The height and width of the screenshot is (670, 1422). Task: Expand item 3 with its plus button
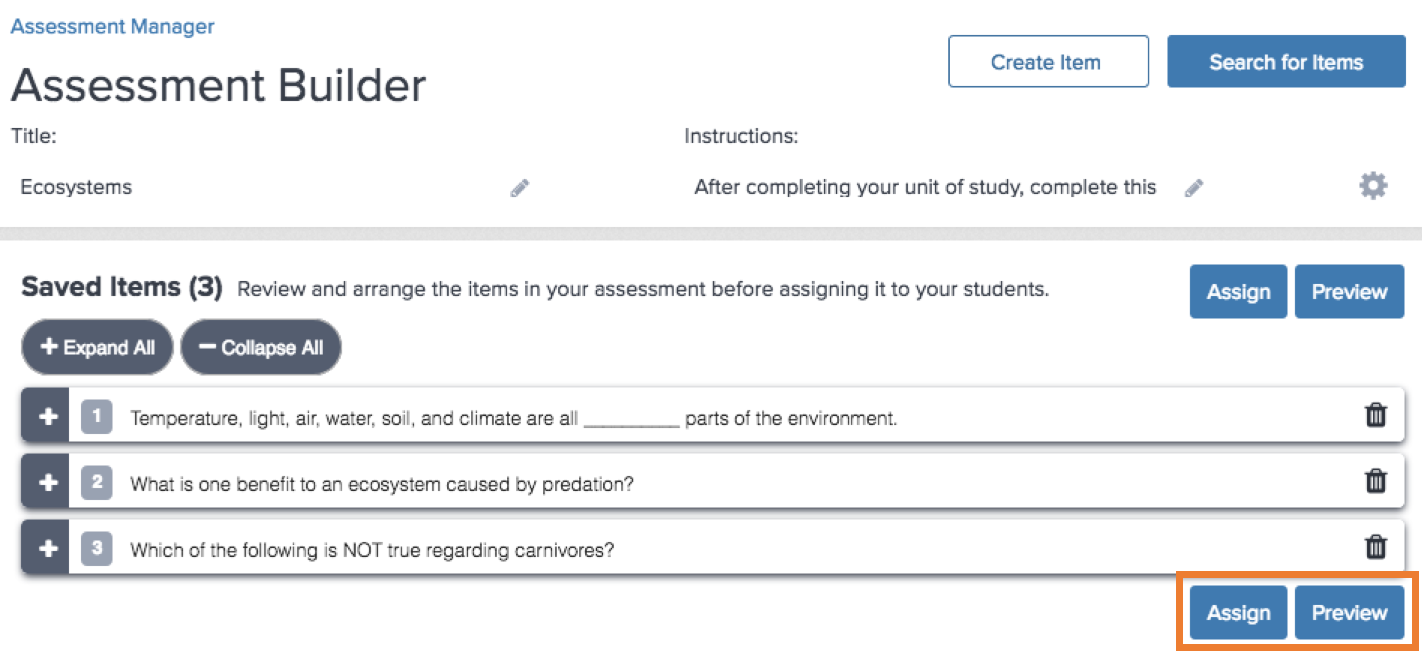[46, 549]
